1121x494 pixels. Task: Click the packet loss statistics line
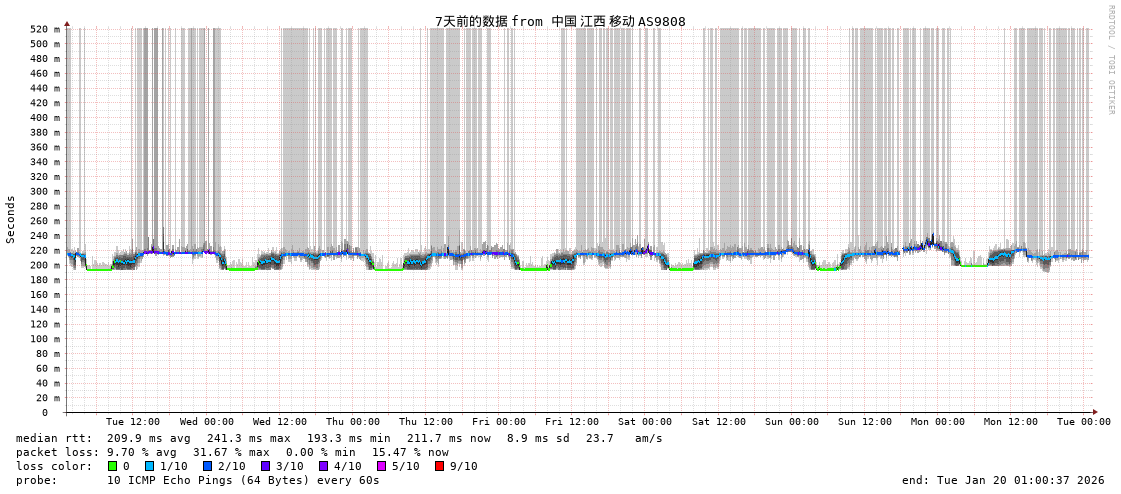[232, 452]
